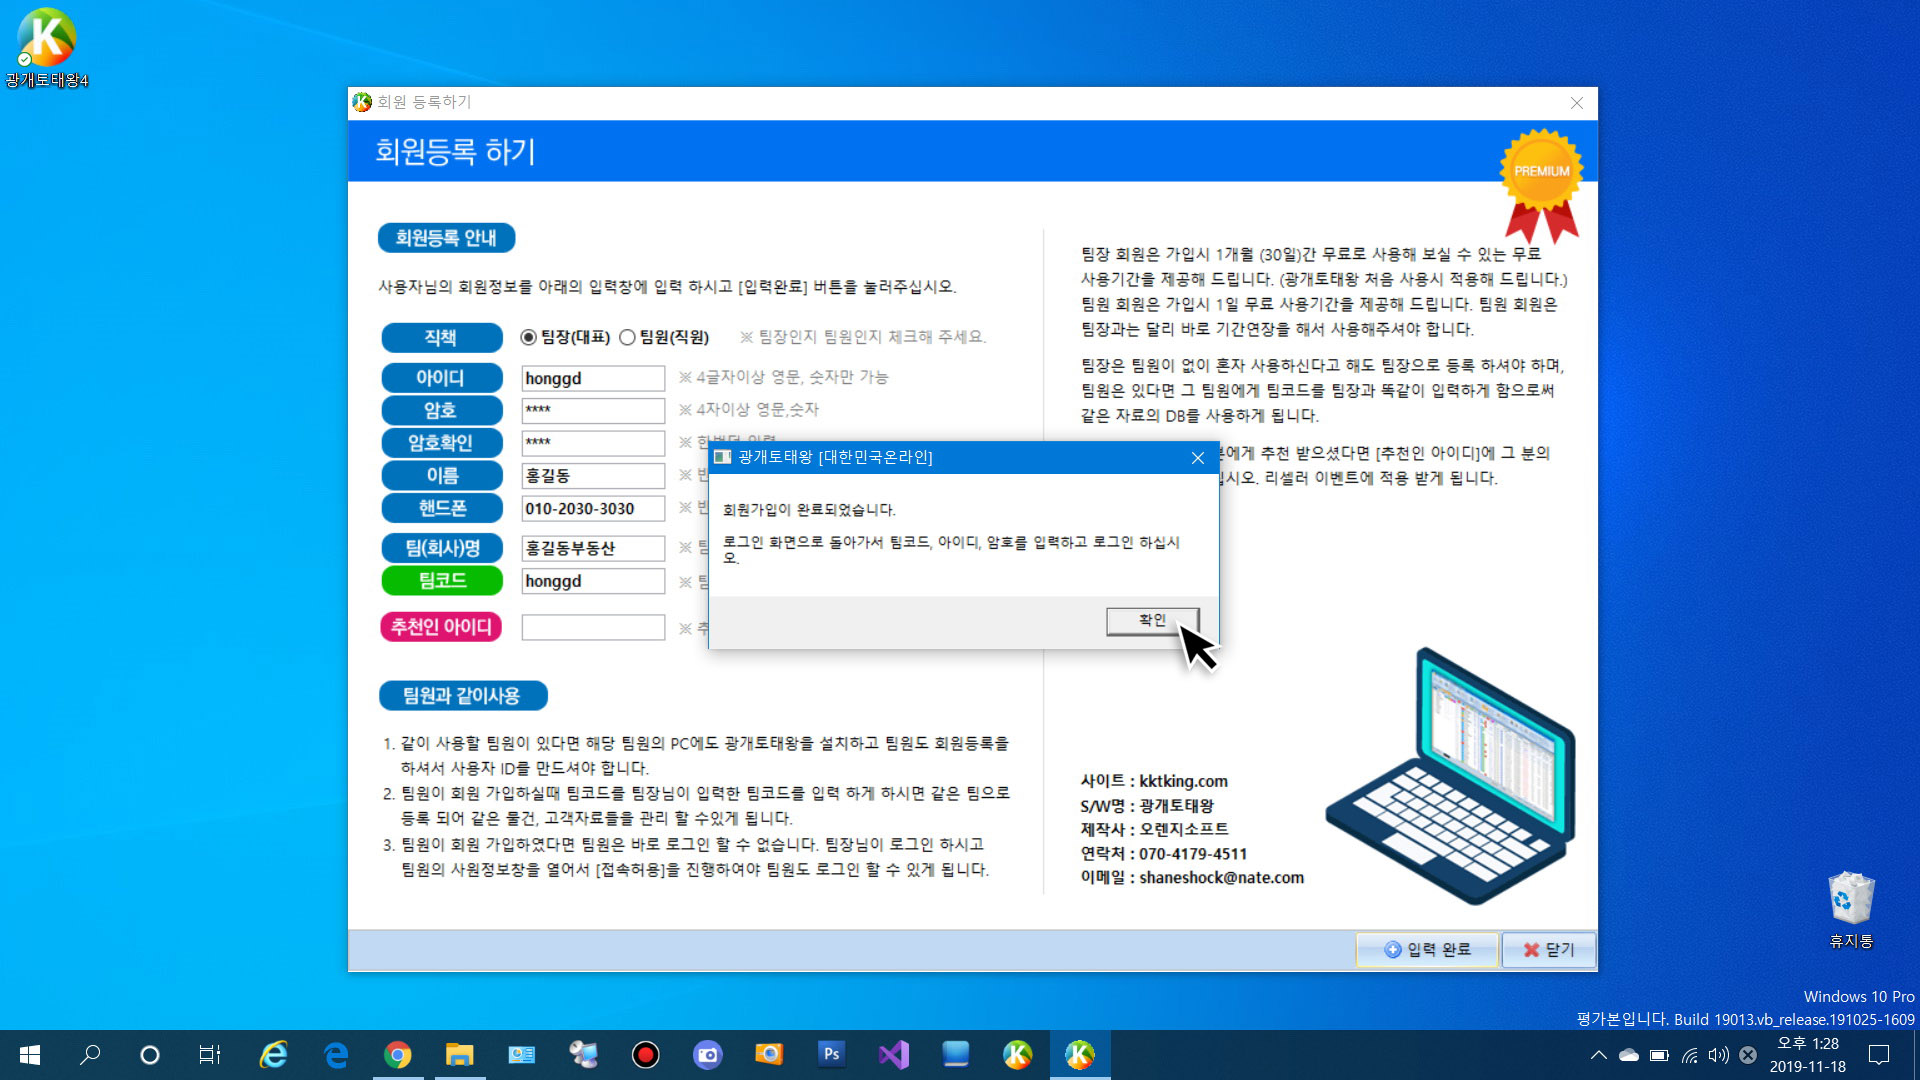This screenshot has width=1920, height=1080.
Task: Select the 팀원(직원) radio button
Action: pos(627,338)
